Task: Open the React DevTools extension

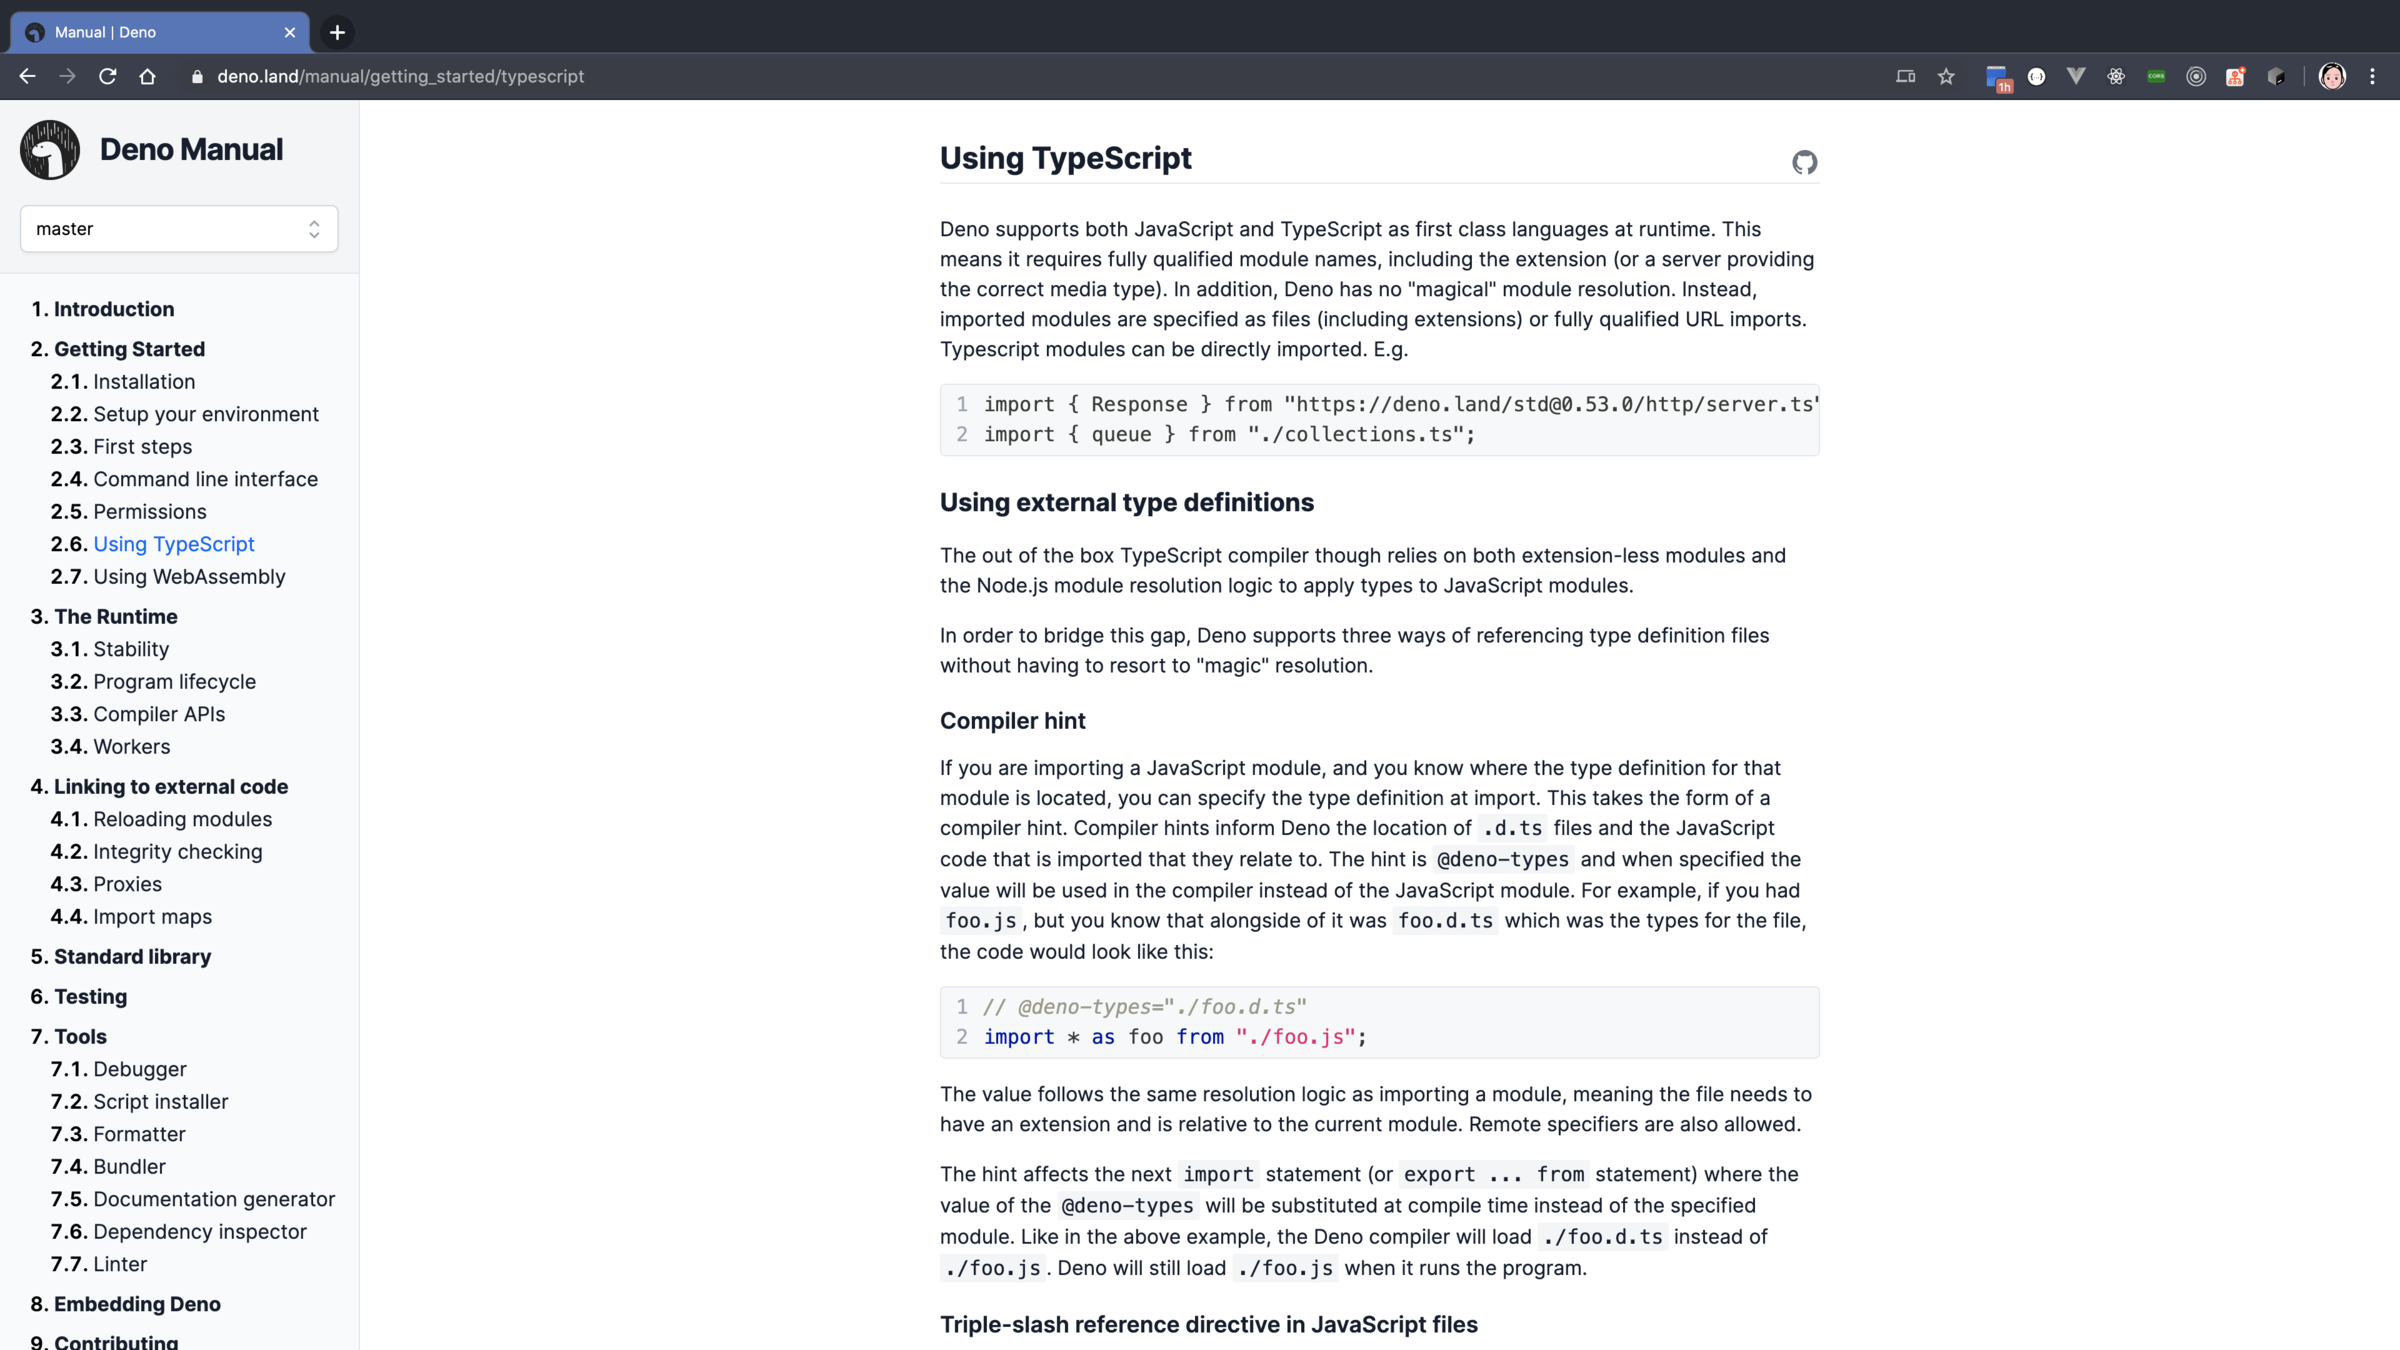Action: (2116, 77)
